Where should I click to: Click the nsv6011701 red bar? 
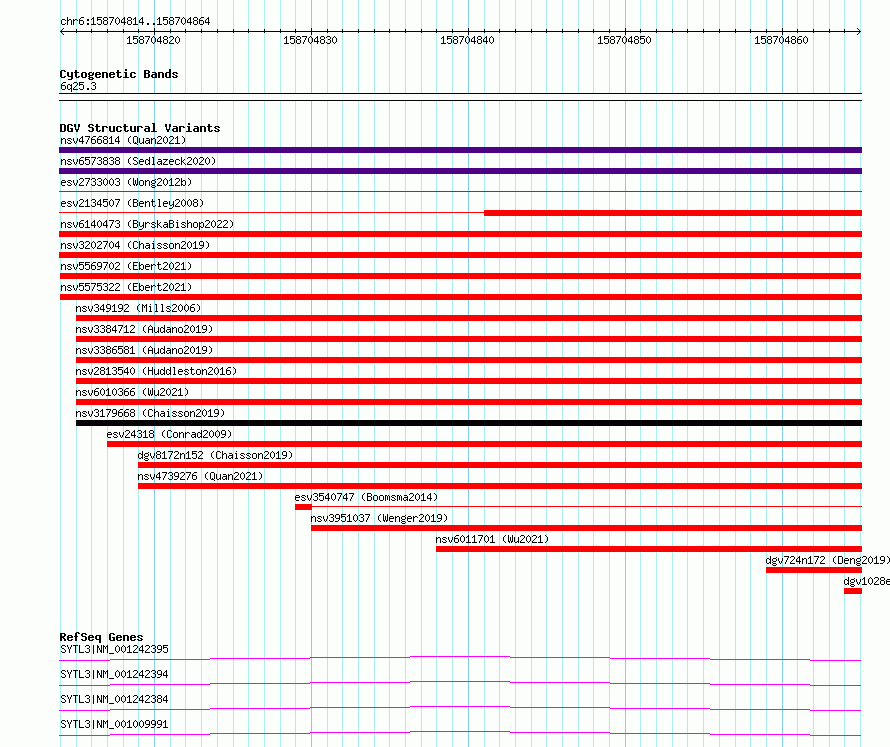649,549
